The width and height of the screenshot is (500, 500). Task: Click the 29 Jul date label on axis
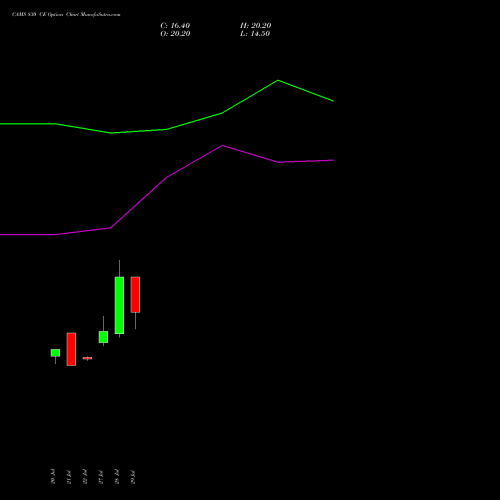(133, 476)
